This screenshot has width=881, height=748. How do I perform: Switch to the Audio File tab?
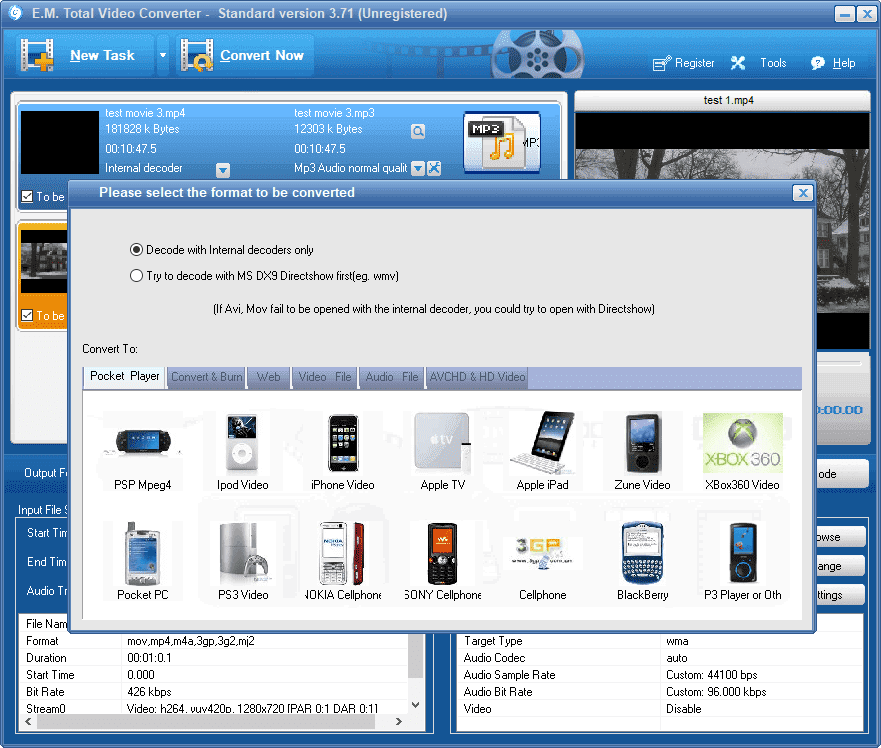tap(392, 377)
